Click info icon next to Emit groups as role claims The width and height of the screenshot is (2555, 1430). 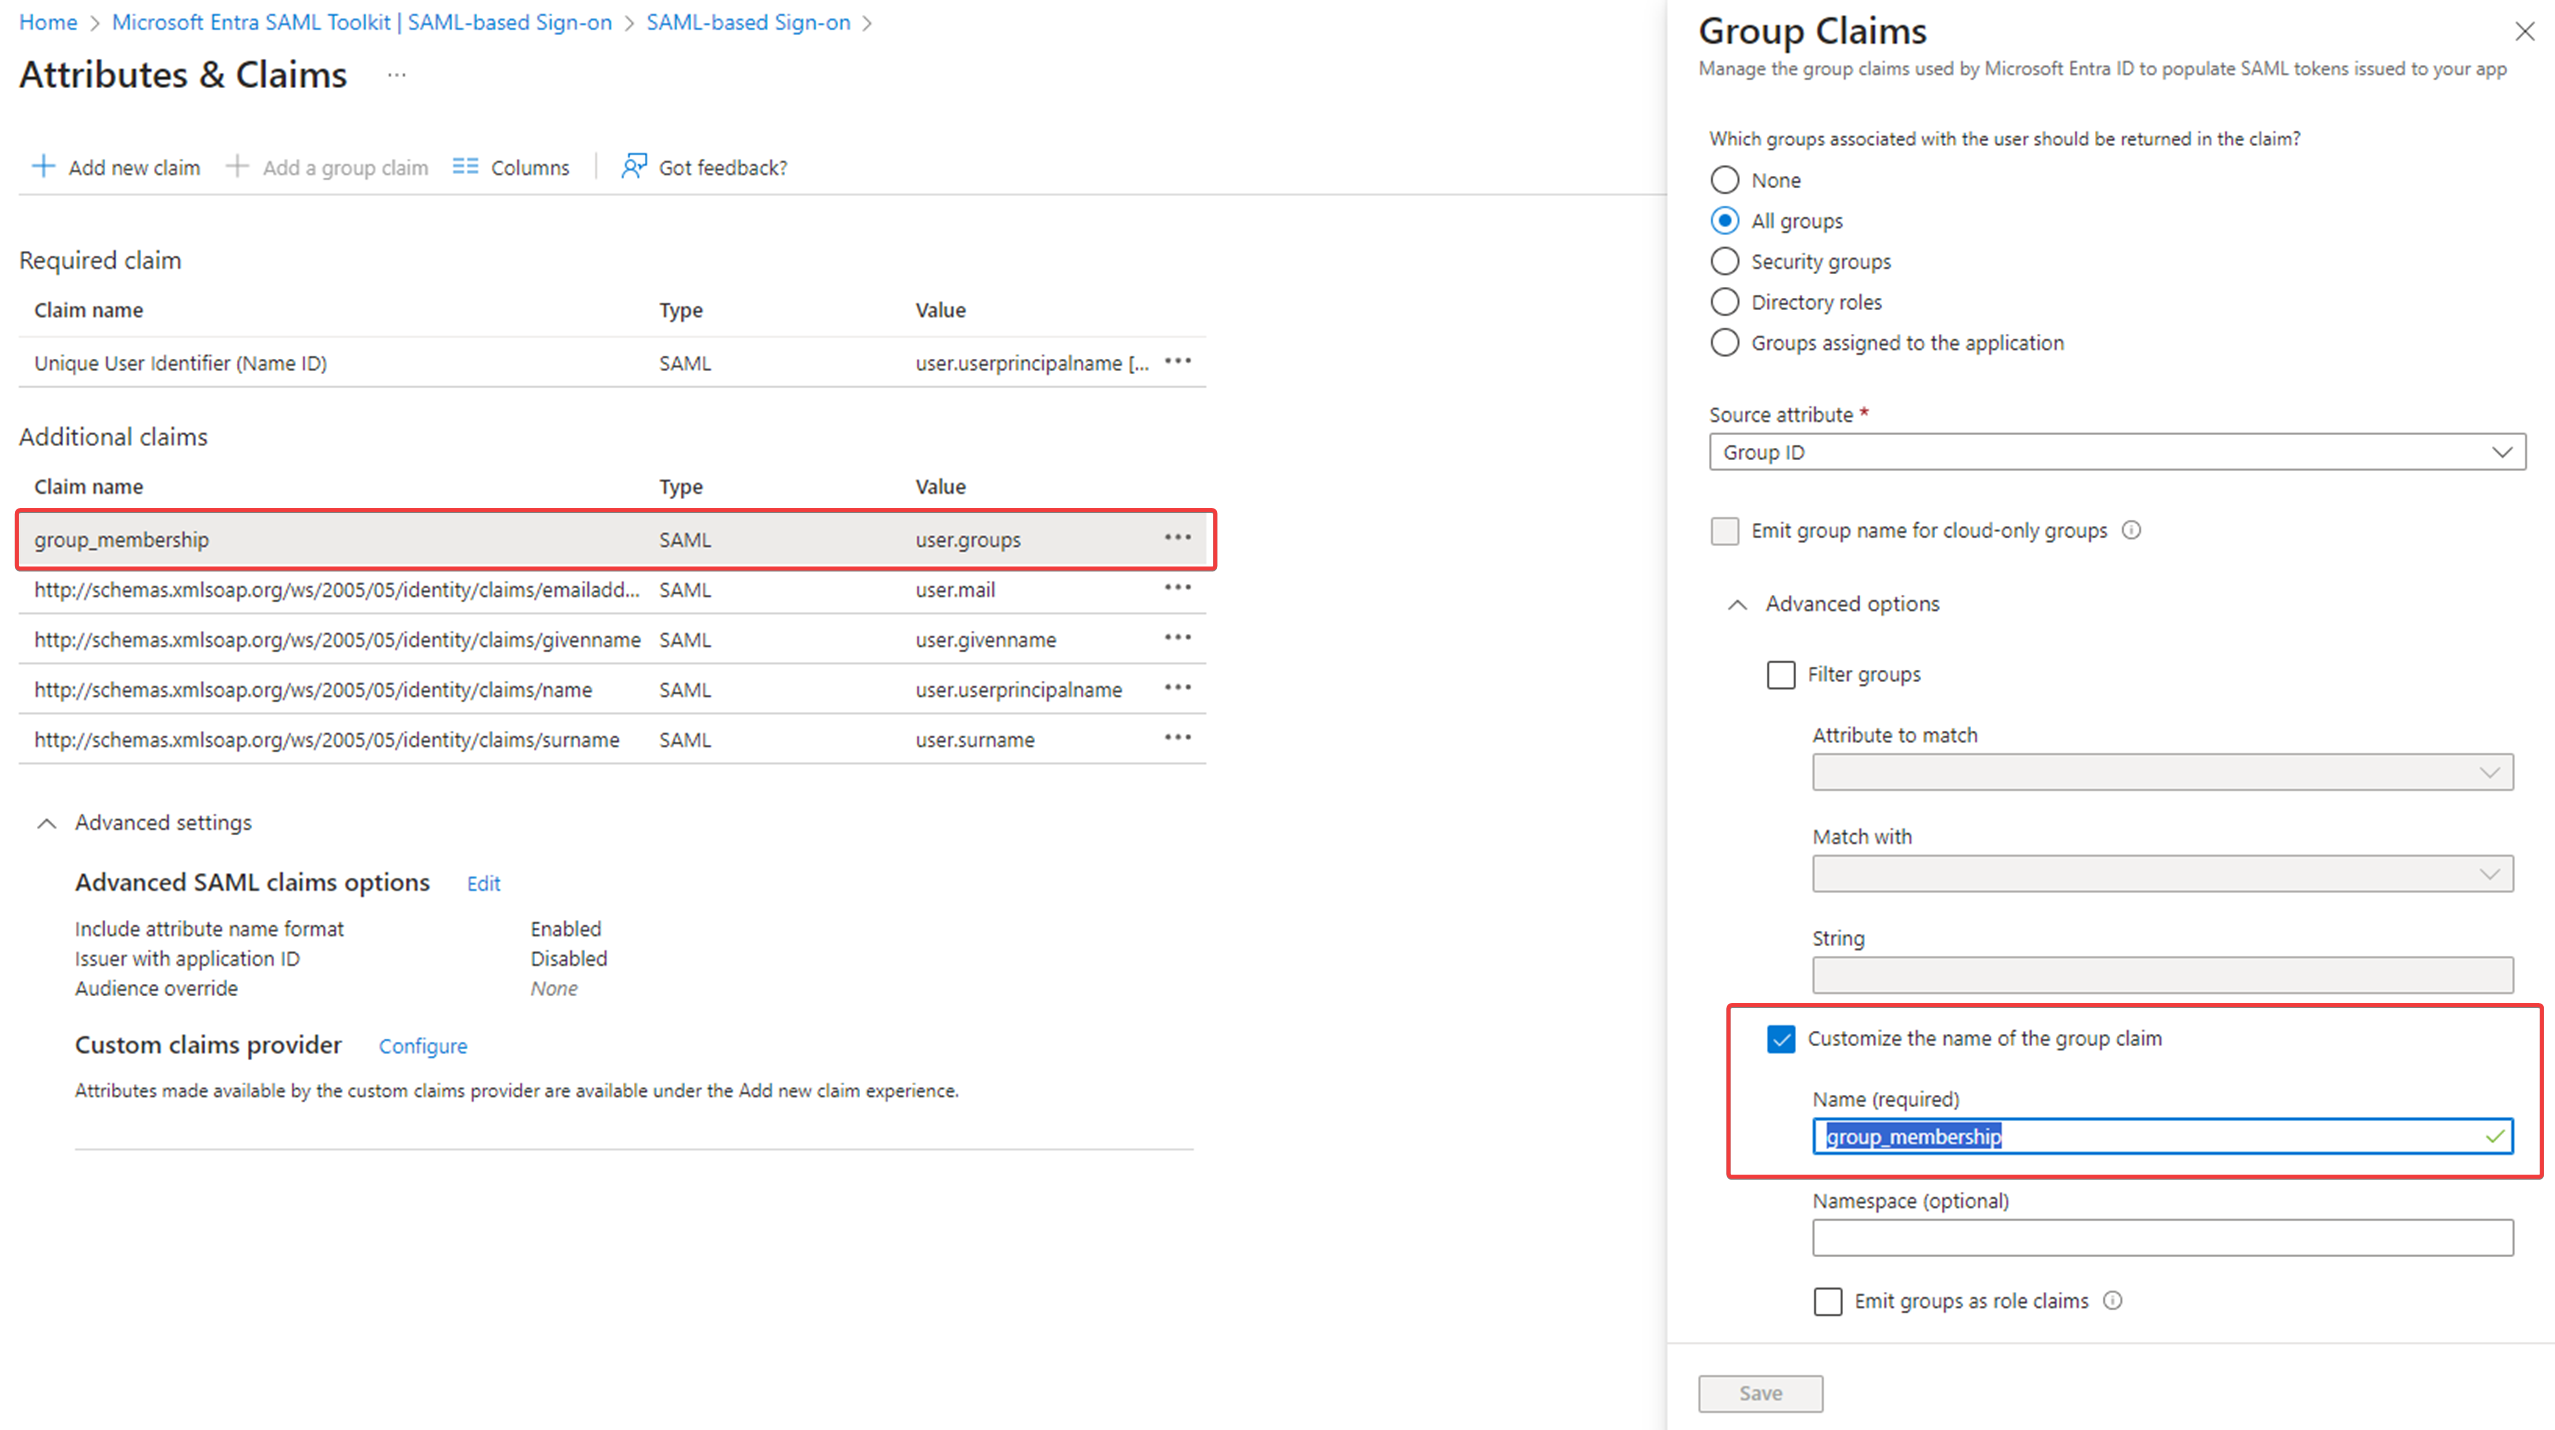[x=2112, y=1300]
